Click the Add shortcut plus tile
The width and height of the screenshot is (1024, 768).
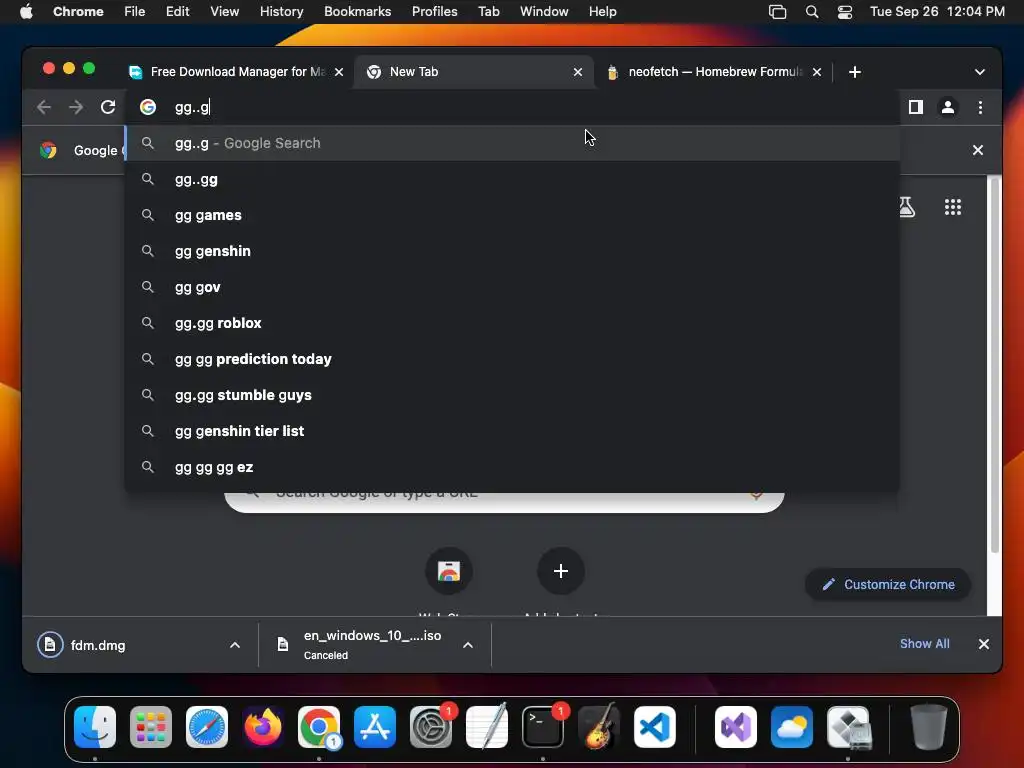(560, 571)
